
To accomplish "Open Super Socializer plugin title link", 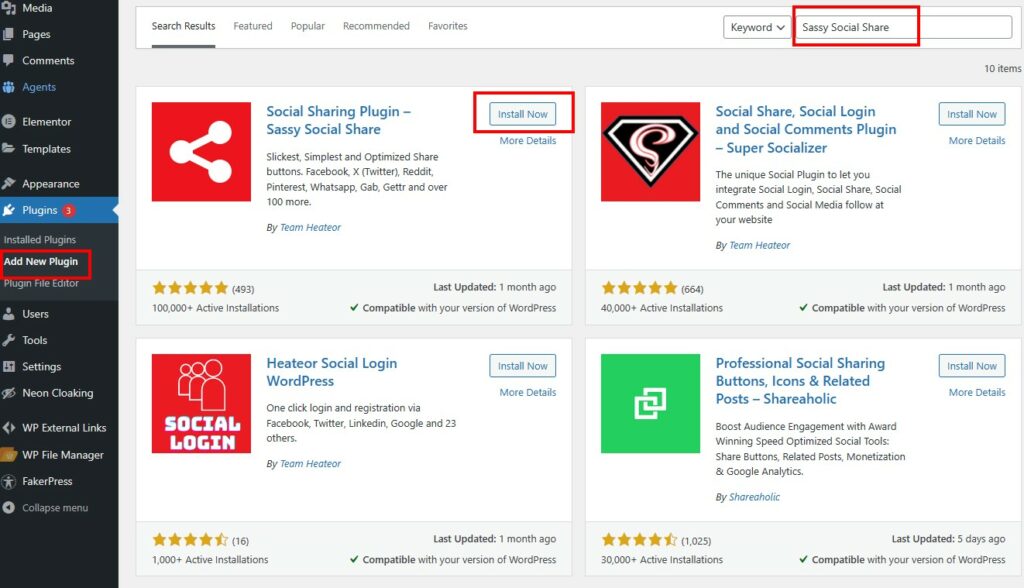I will point(806,129).
